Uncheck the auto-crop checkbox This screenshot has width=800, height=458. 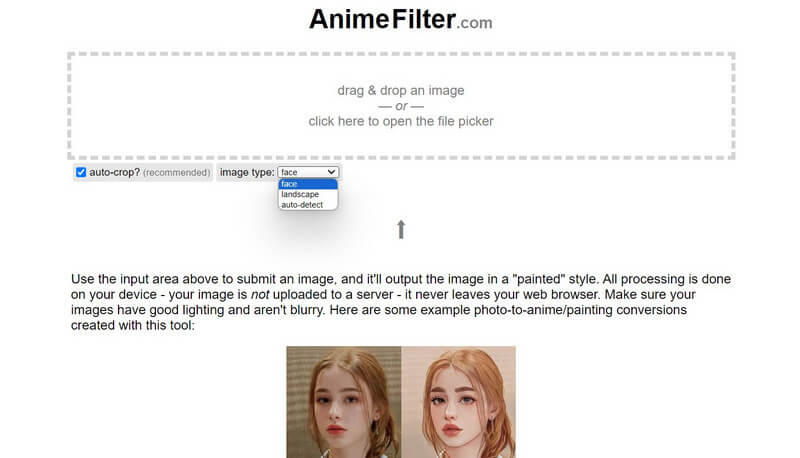tap(81, 172)
